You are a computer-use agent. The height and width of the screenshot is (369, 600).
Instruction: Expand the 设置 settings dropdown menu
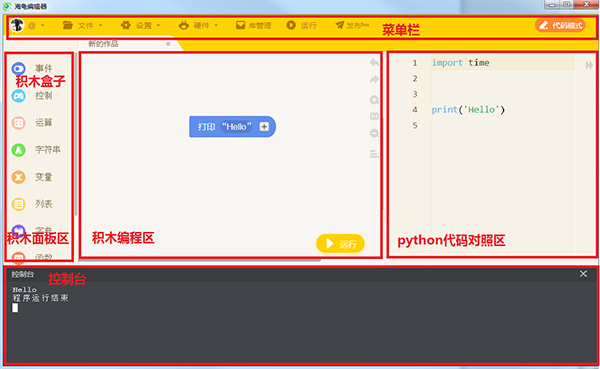click(x=140, y=26)
